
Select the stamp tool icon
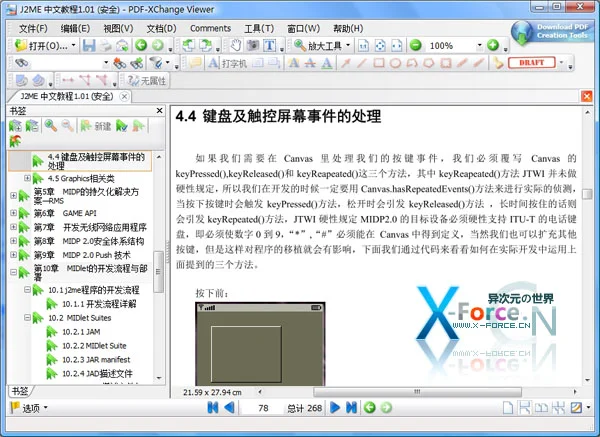[497, 63]
